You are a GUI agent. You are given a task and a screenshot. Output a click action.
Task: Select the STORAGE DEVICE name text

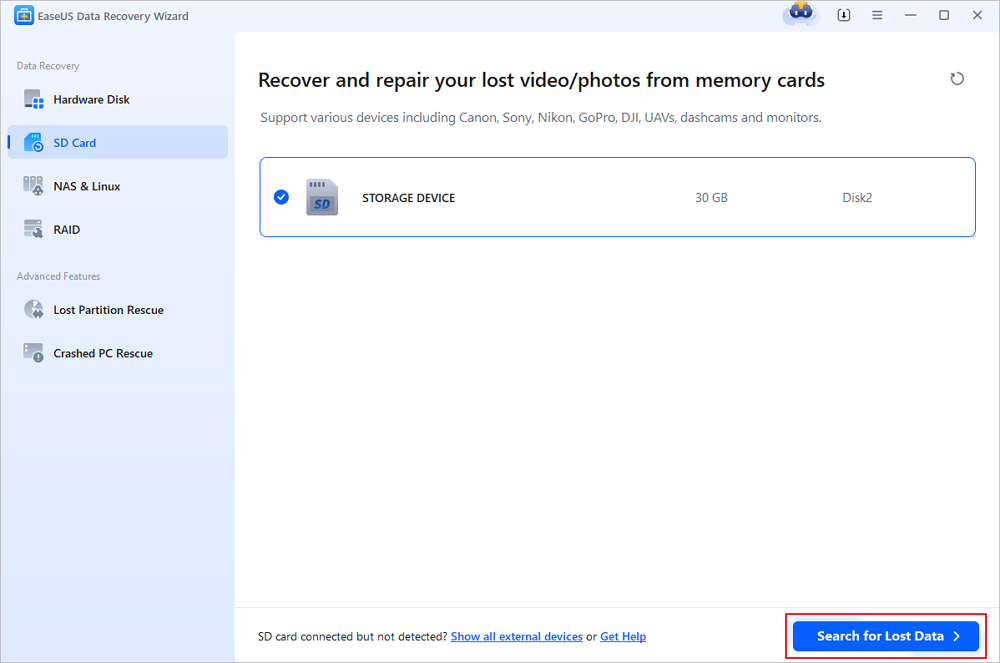(x=409, y=198)
